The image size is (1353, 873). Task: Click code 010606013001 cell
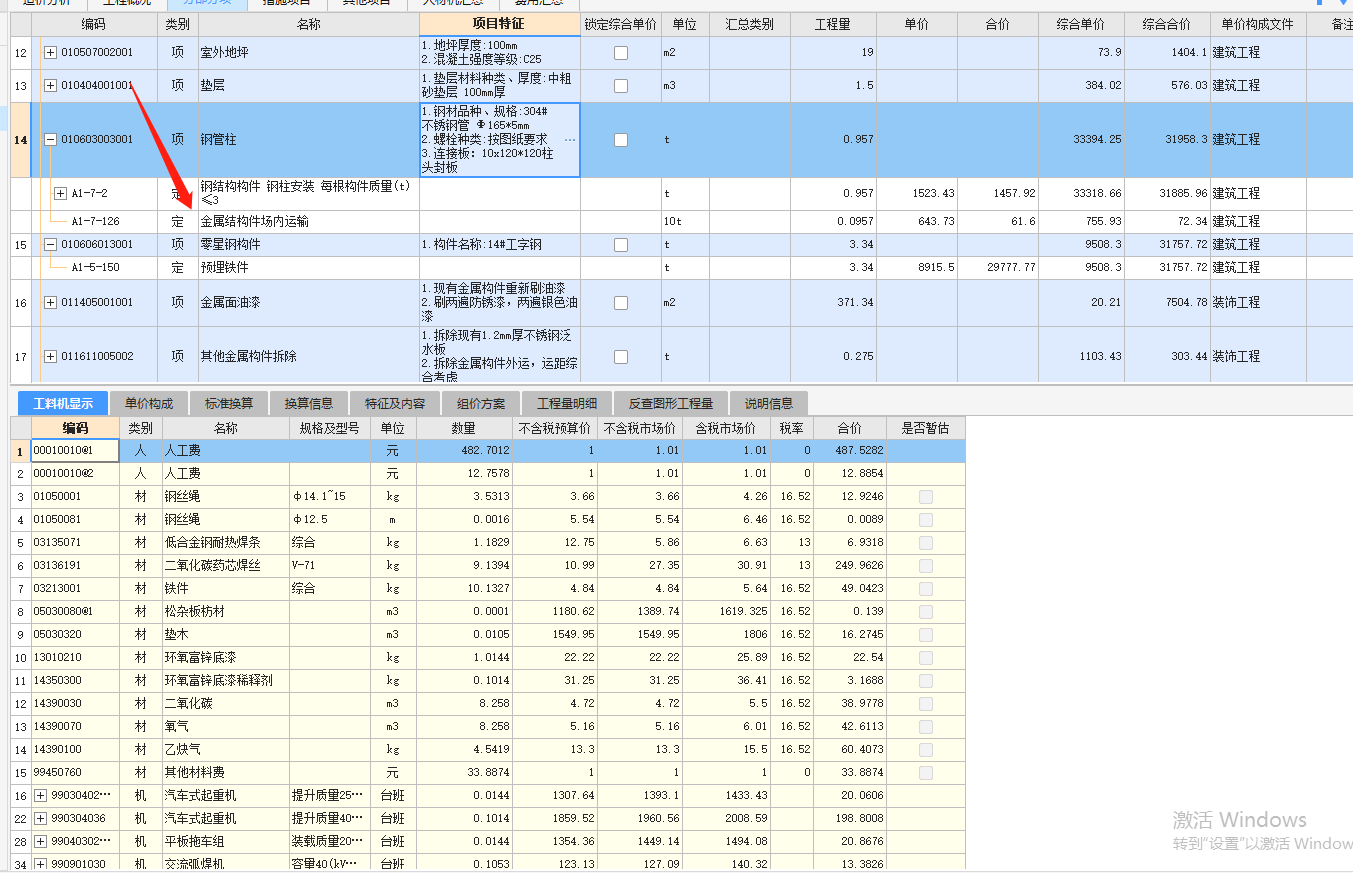point(97,244)
